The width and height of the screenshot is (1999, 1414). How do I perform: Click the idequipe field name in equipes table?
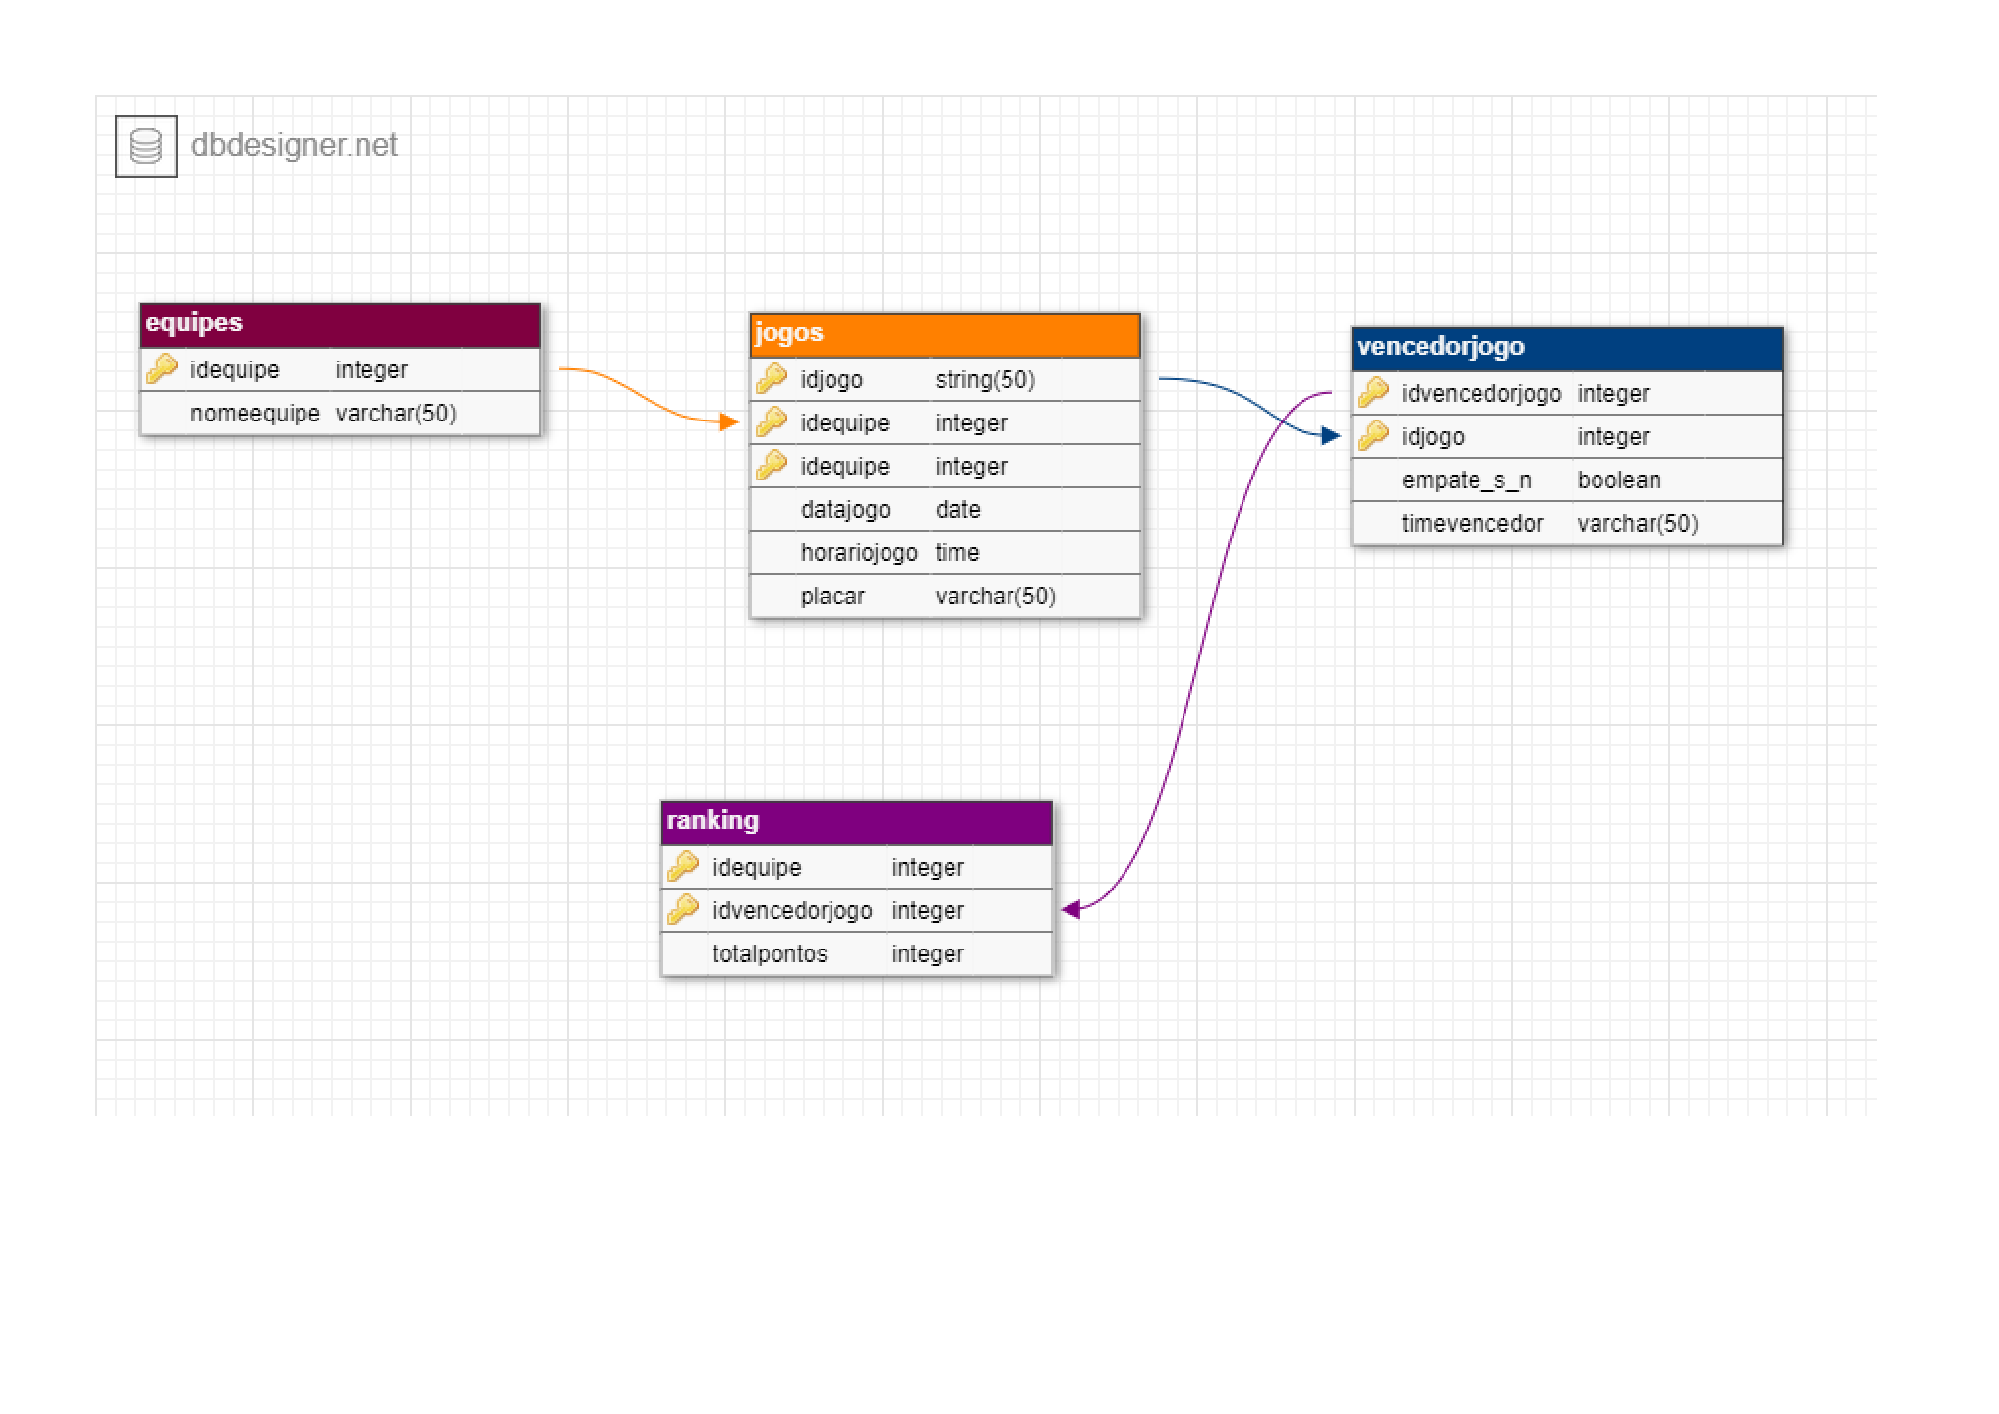coord(235,370)
